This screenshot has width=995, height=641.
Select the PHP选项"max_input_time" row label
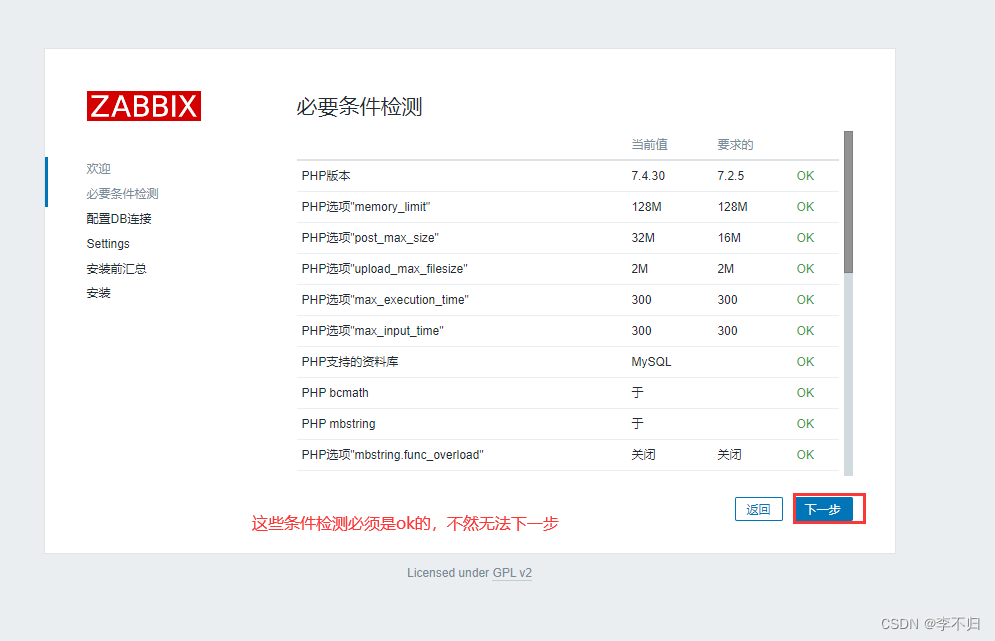pyautogui.click(x=372, y=331)
